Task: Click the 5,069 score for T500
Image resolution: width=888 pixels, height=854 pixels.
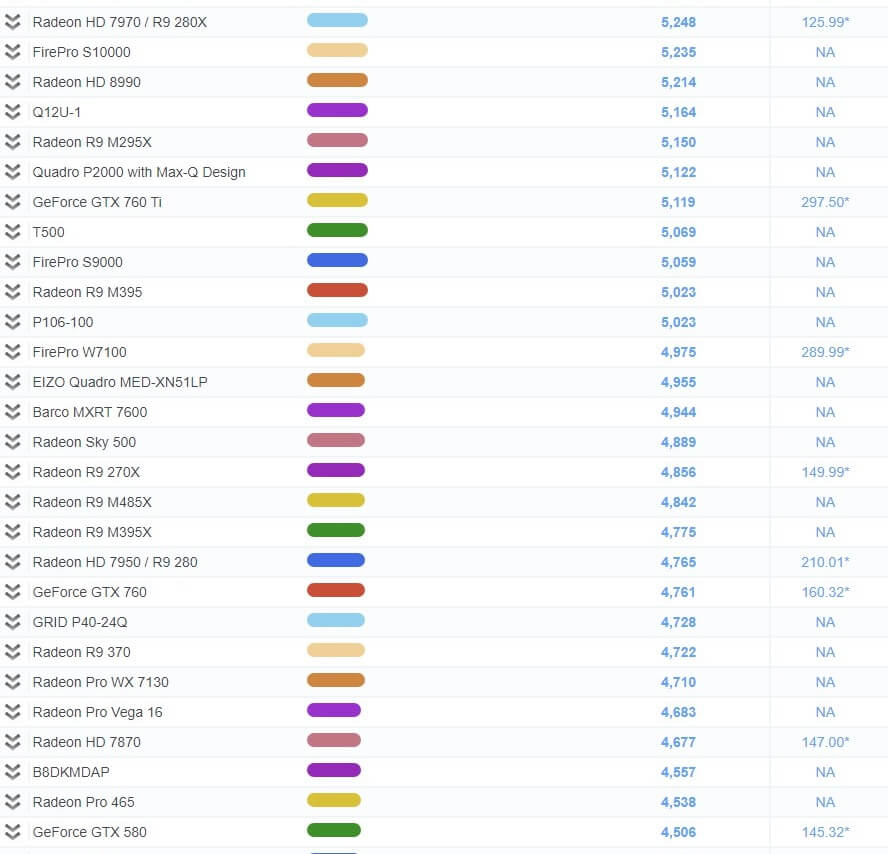Action: (678, 233)
